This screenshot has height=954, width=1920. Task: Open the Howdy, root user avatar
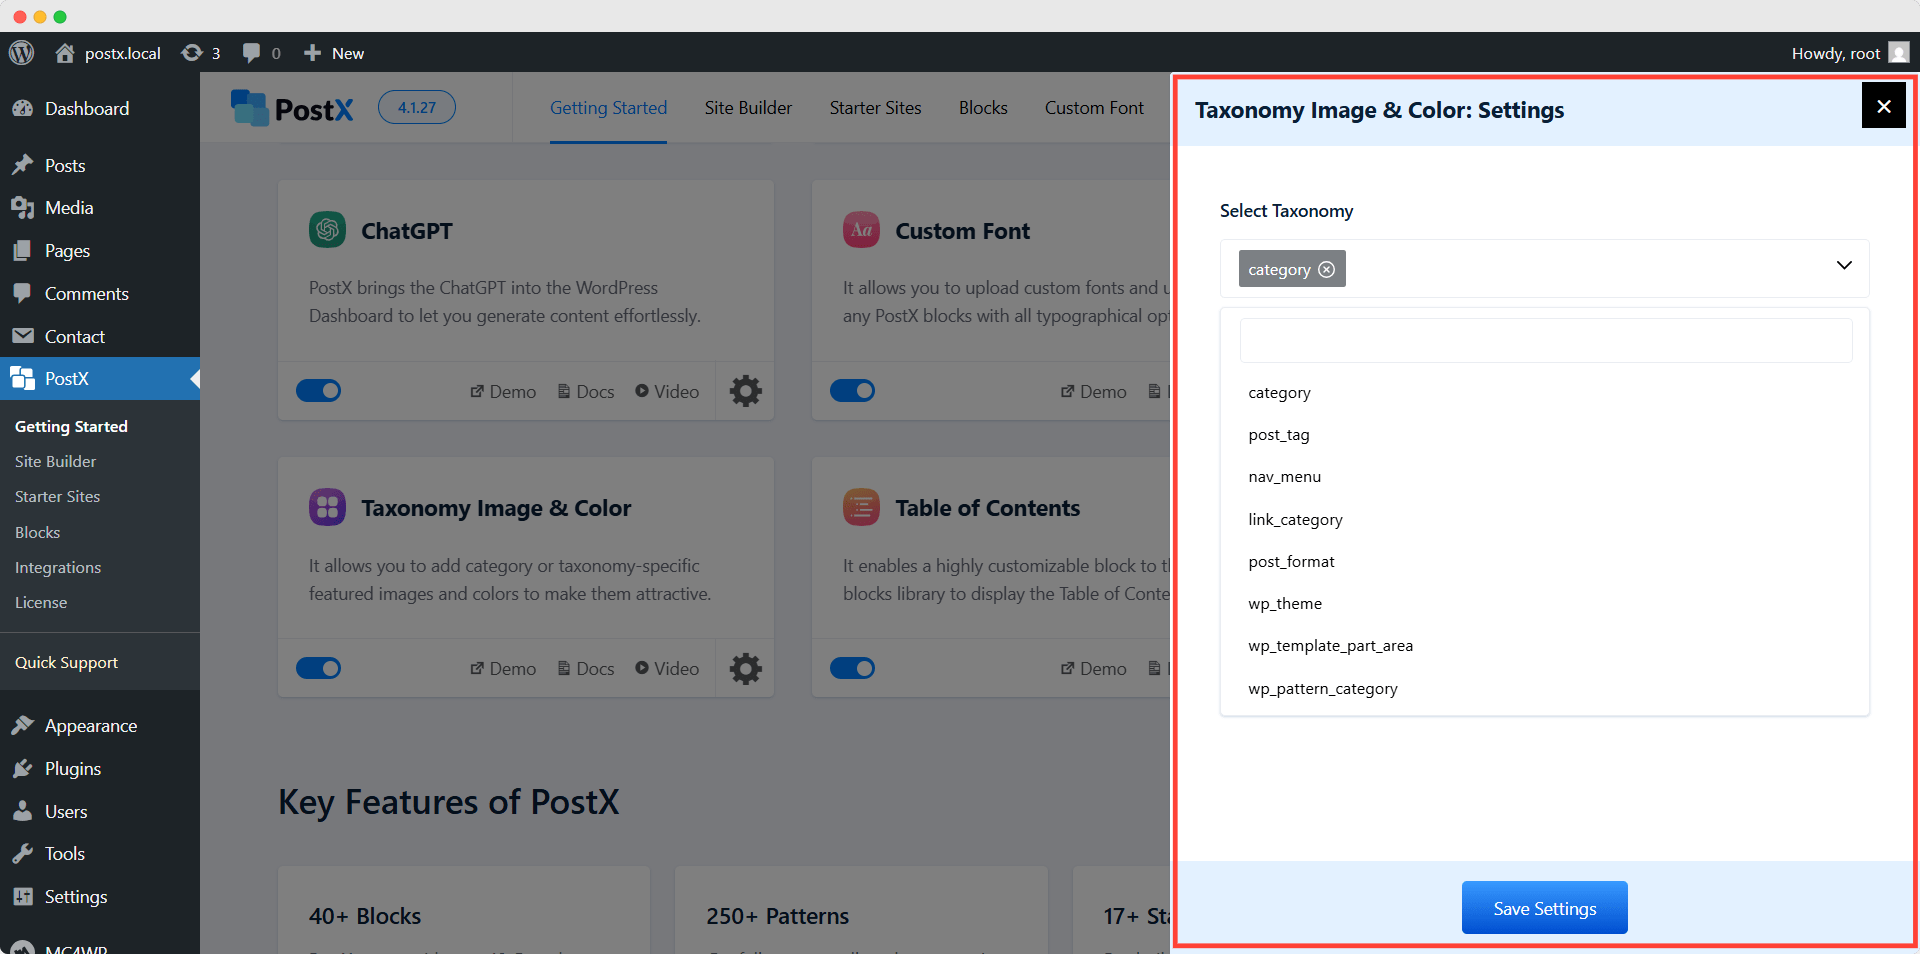point(1899,53)
